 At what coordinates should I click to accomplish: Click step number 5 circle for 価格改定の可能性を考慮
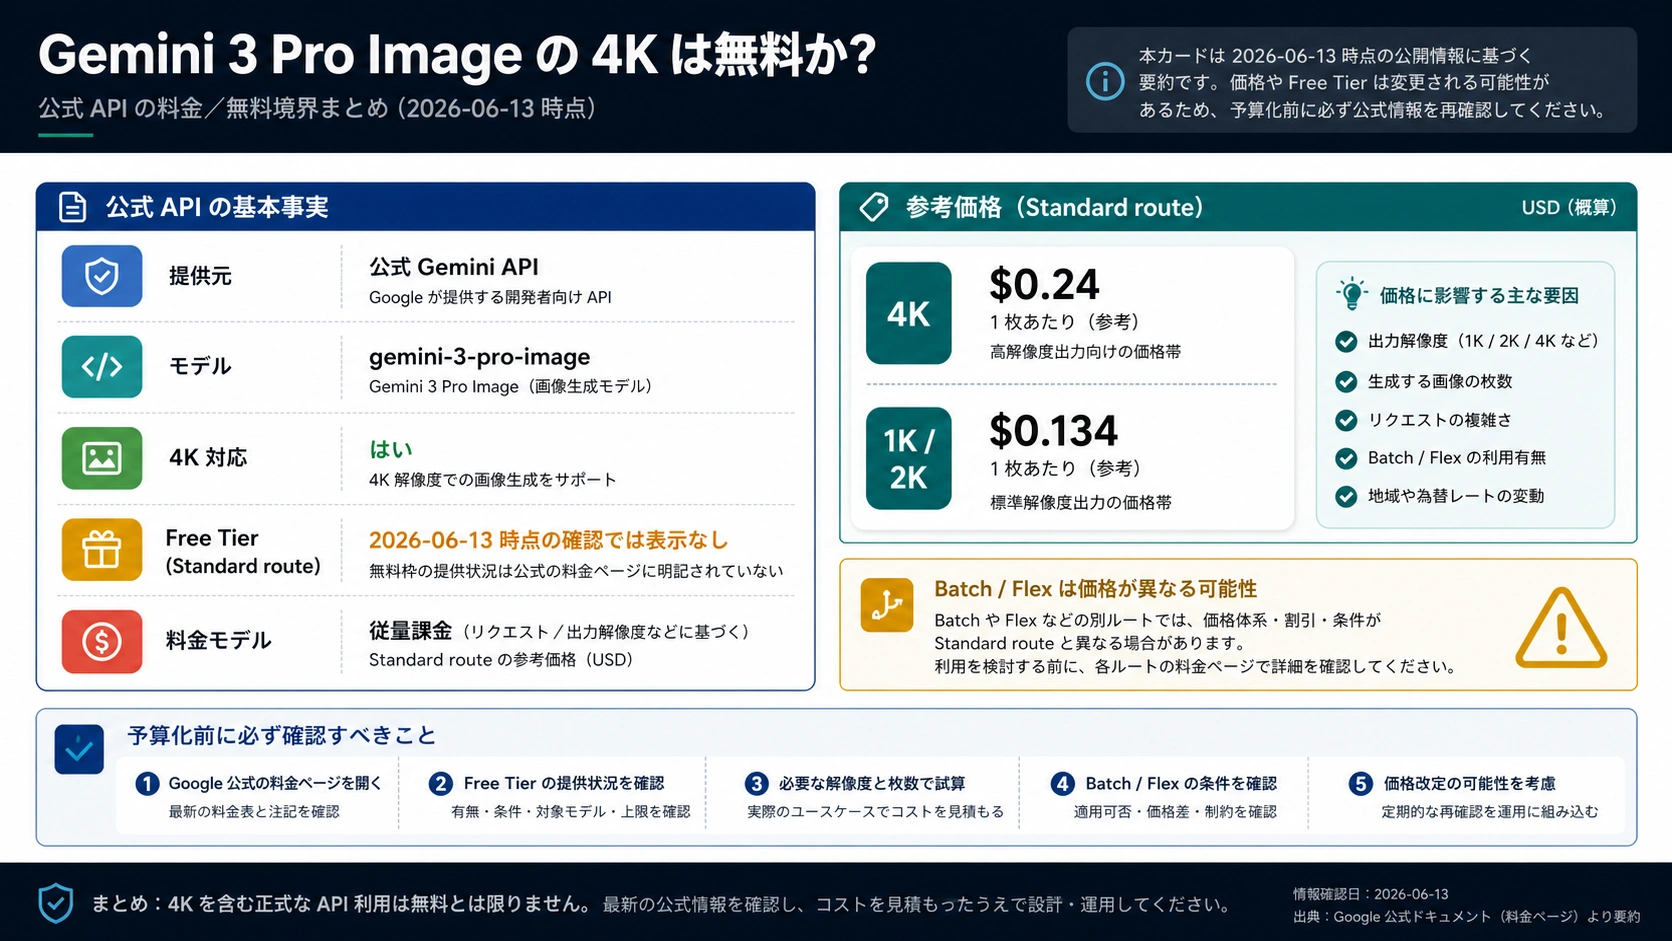[1360, 783]
